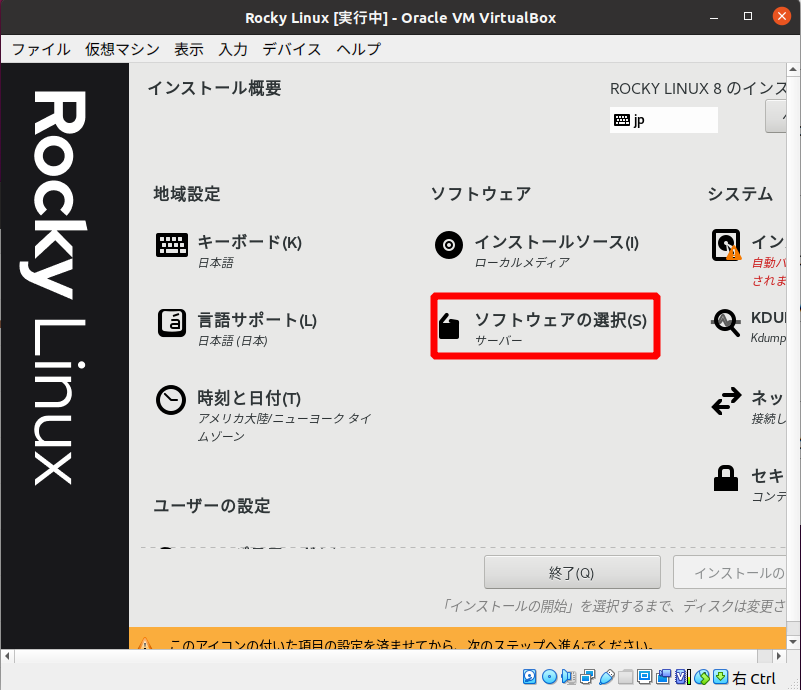
Task: Open the キーボード(K) keyboard settings
Action: (x=229, y=250)
